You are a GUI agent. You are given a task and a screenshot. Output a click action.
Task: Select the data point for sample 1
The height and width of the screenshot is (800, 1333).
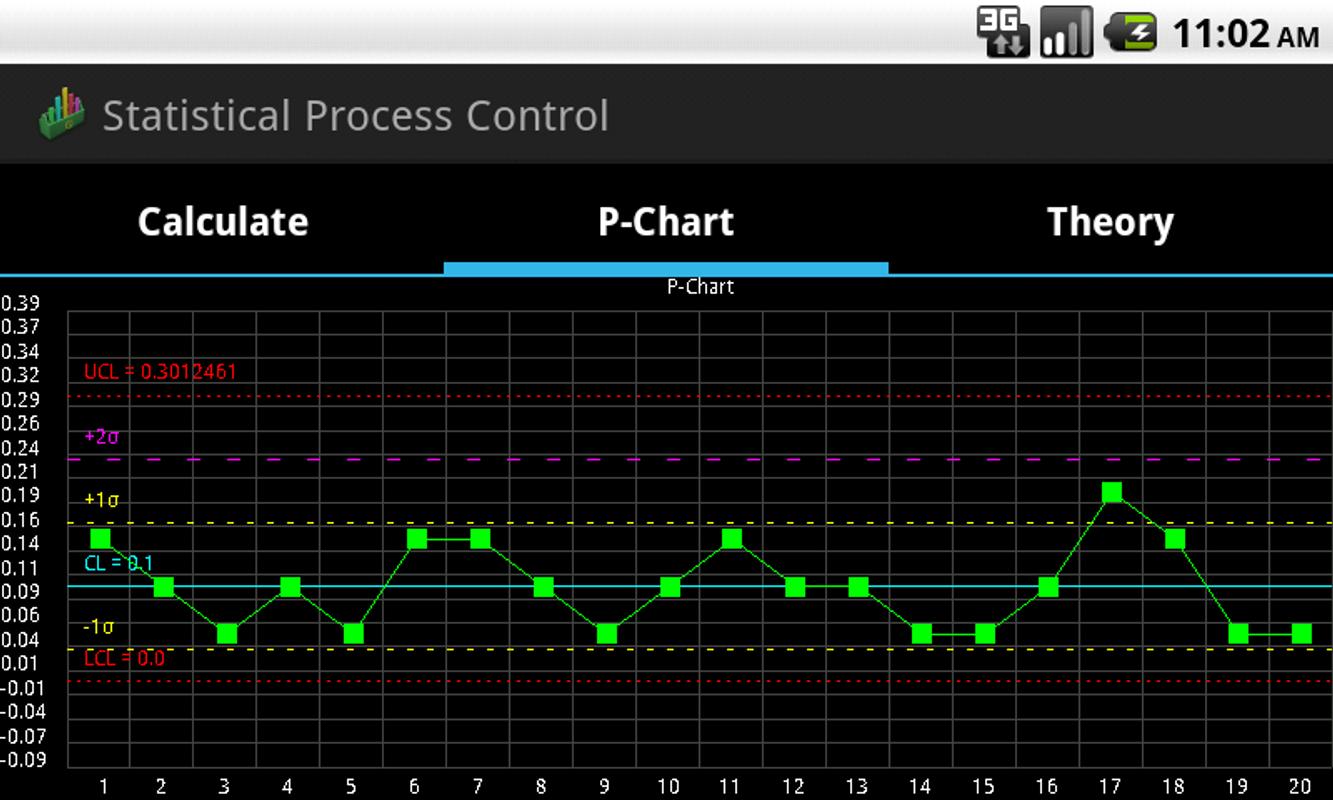click(x=101, y=539)
